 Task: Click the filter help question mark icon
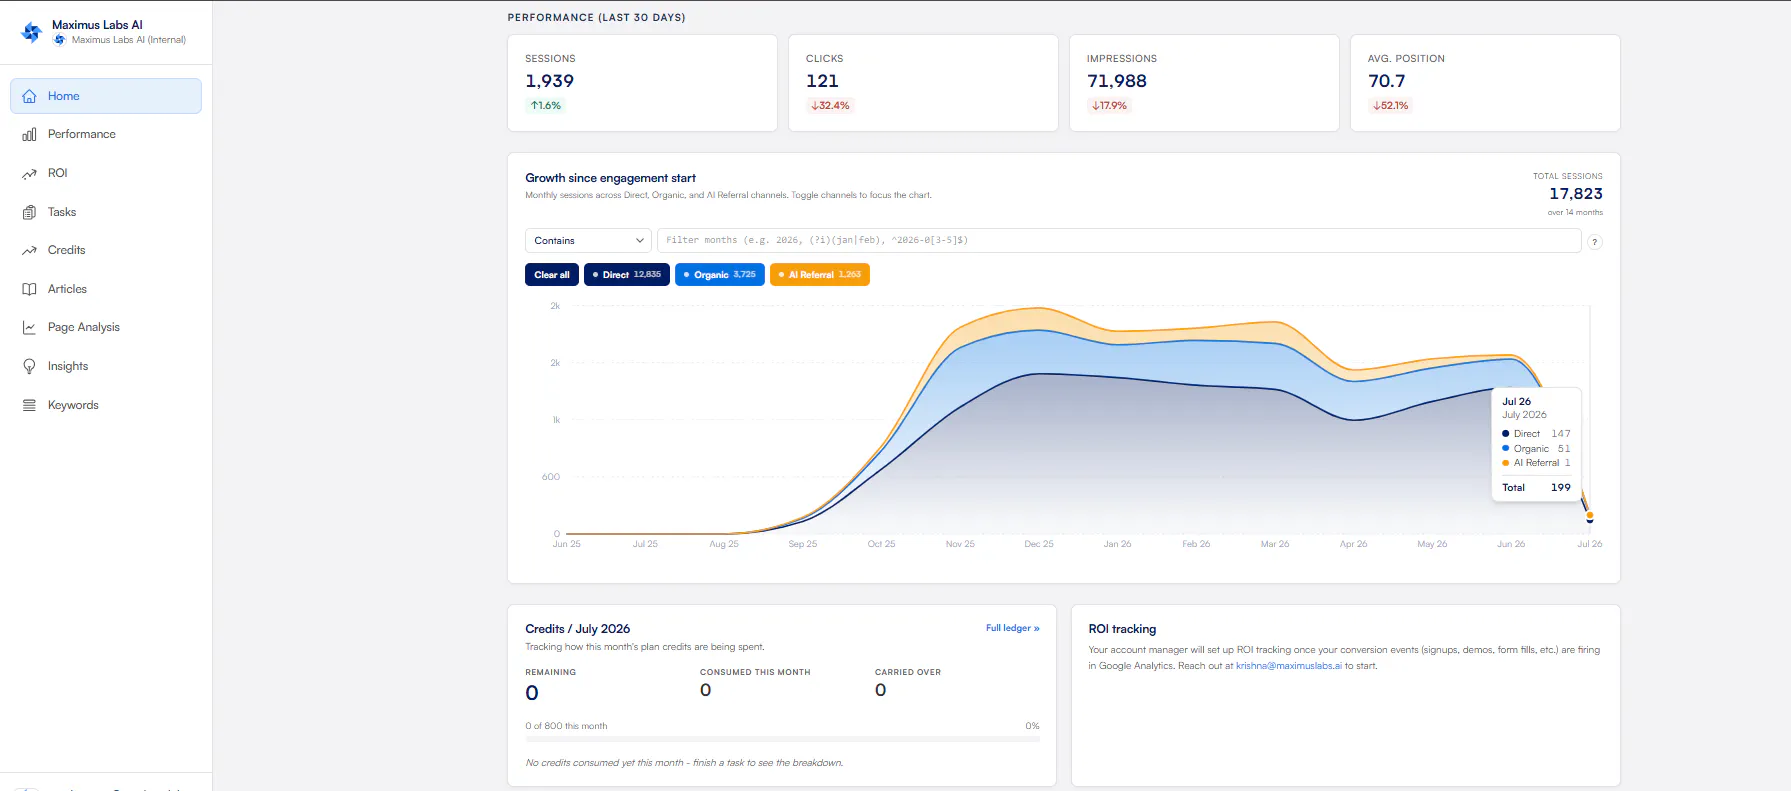coord(1595,242)
